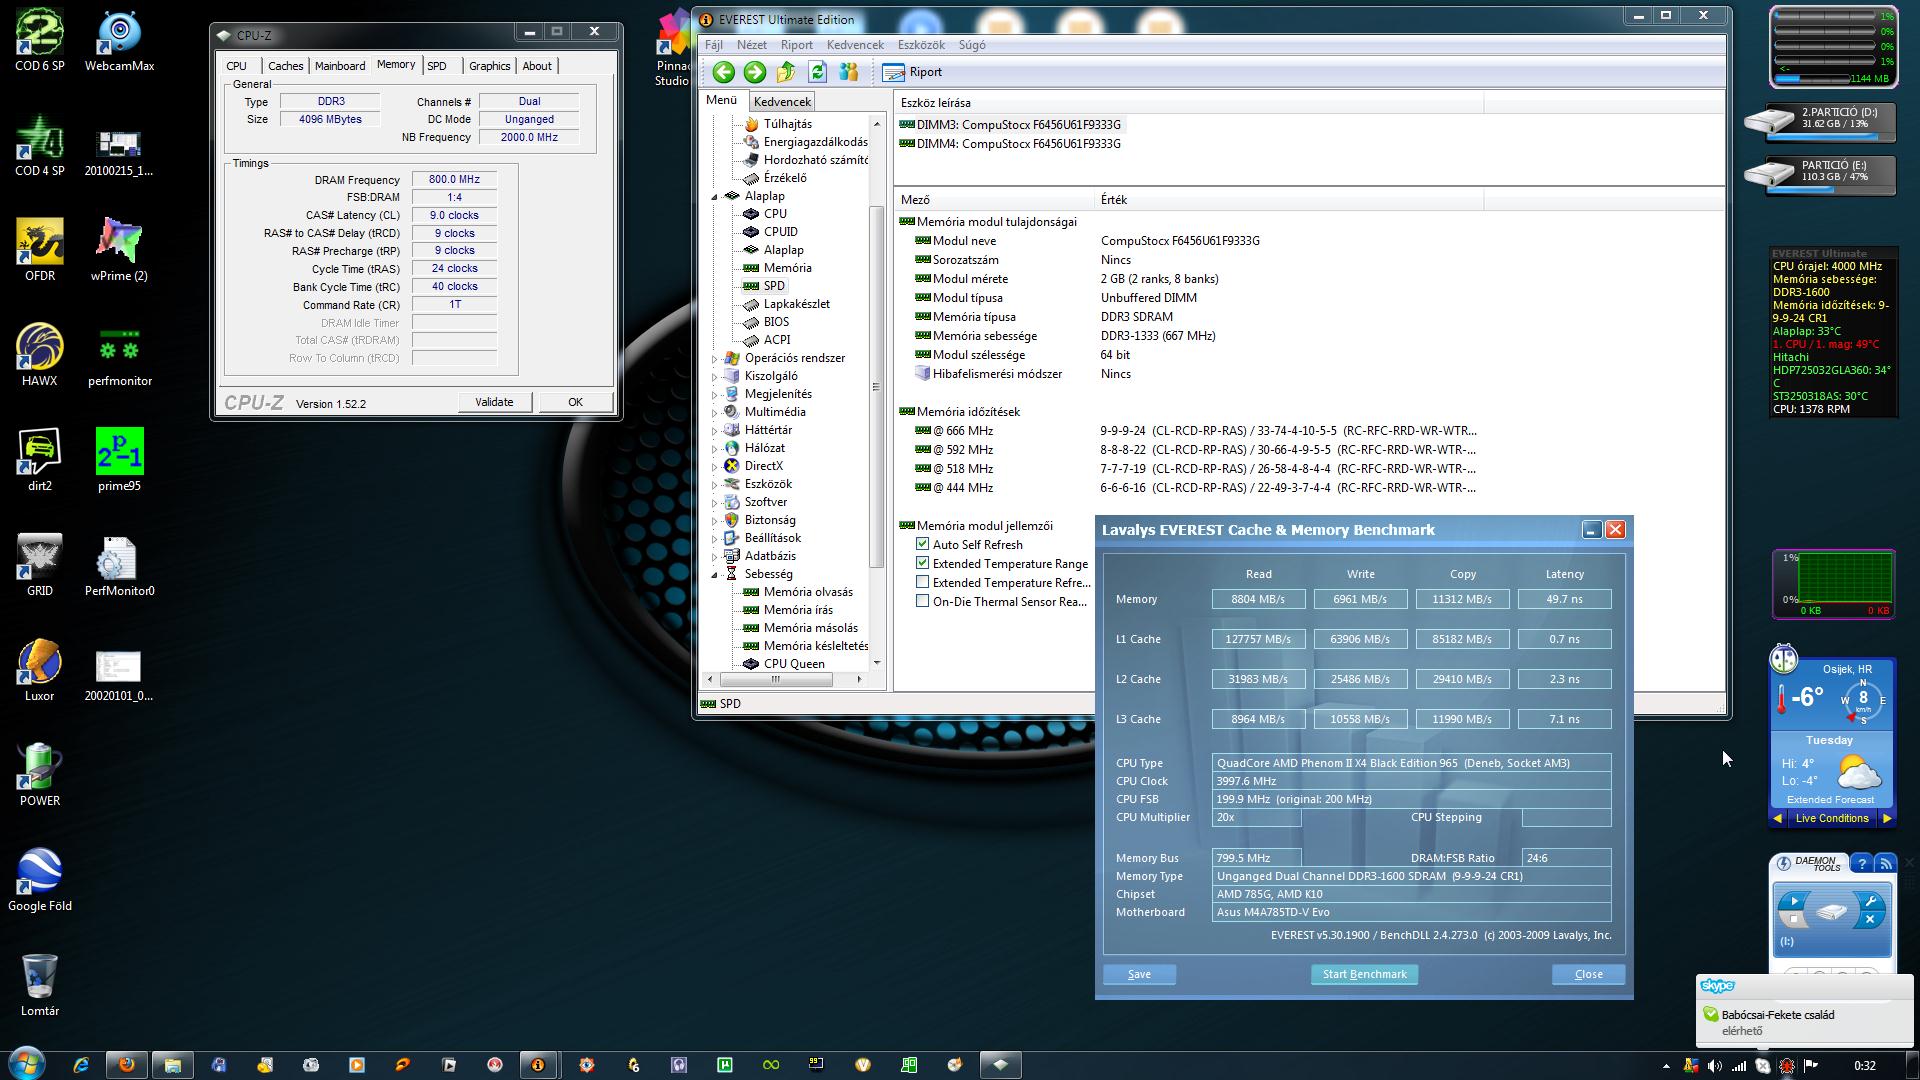Select the Google Föld desktop icon
The height and width of the screenshot is (1080, 1920).
coord(40,880)
